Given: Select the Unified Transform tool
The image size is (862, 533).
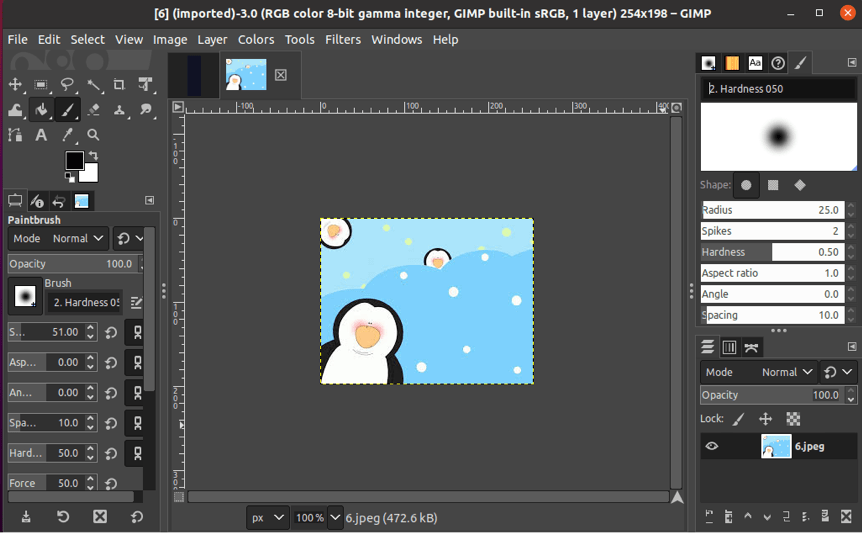Looking at the screenshot, I should click(x=145, y=84).
